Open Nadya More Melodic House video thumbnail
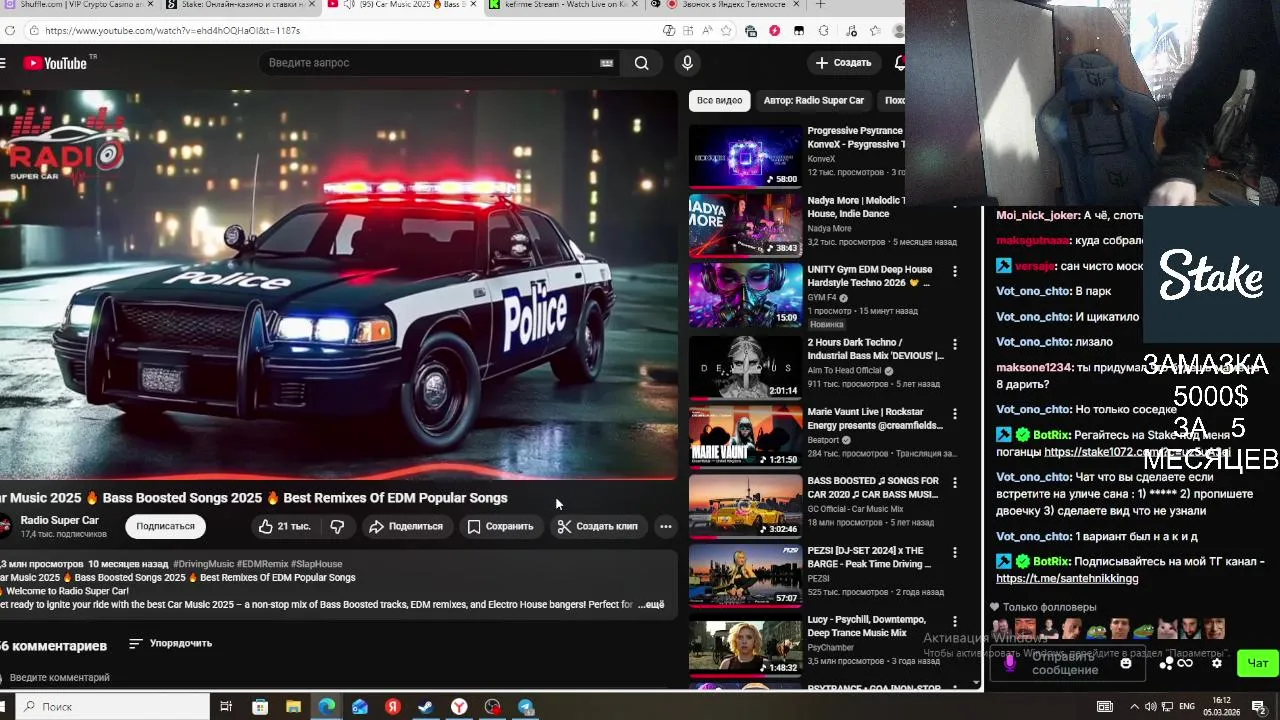1280x720 pixels. click(x=745, y=225)
